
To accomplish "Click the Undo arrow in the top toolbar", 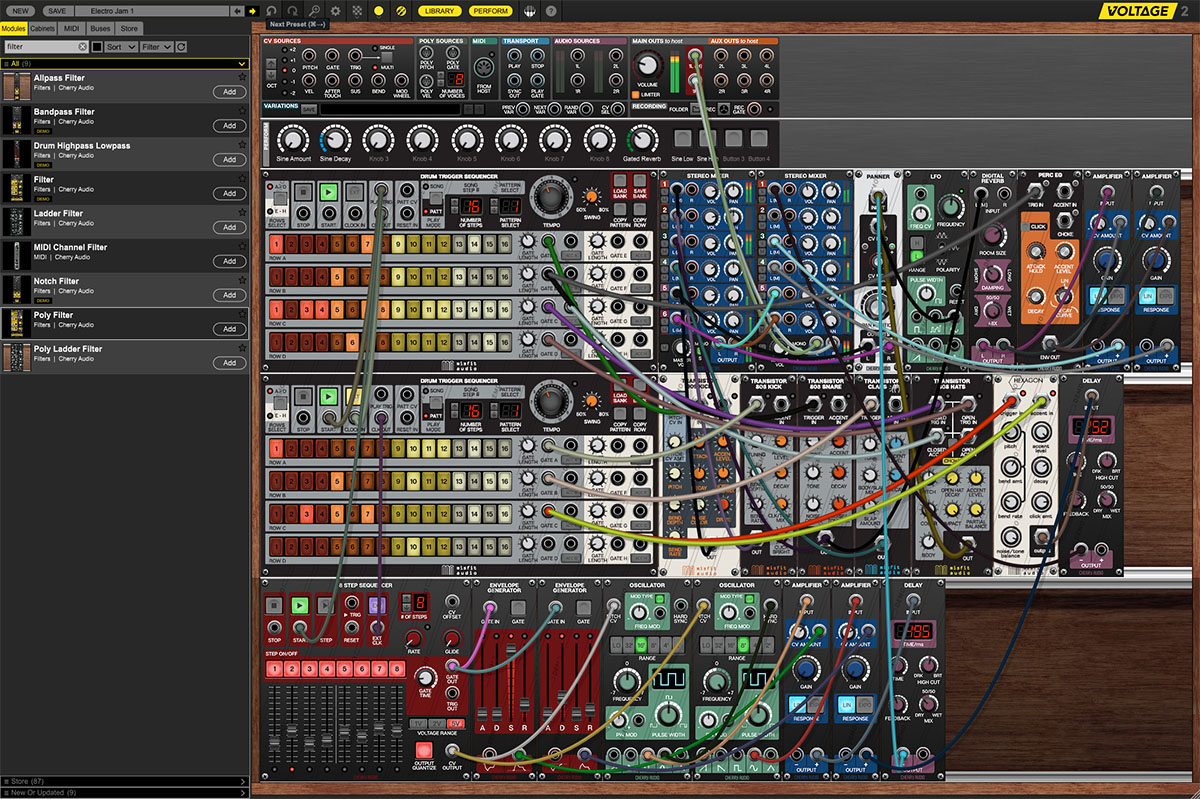I will (x=272, y=11).
